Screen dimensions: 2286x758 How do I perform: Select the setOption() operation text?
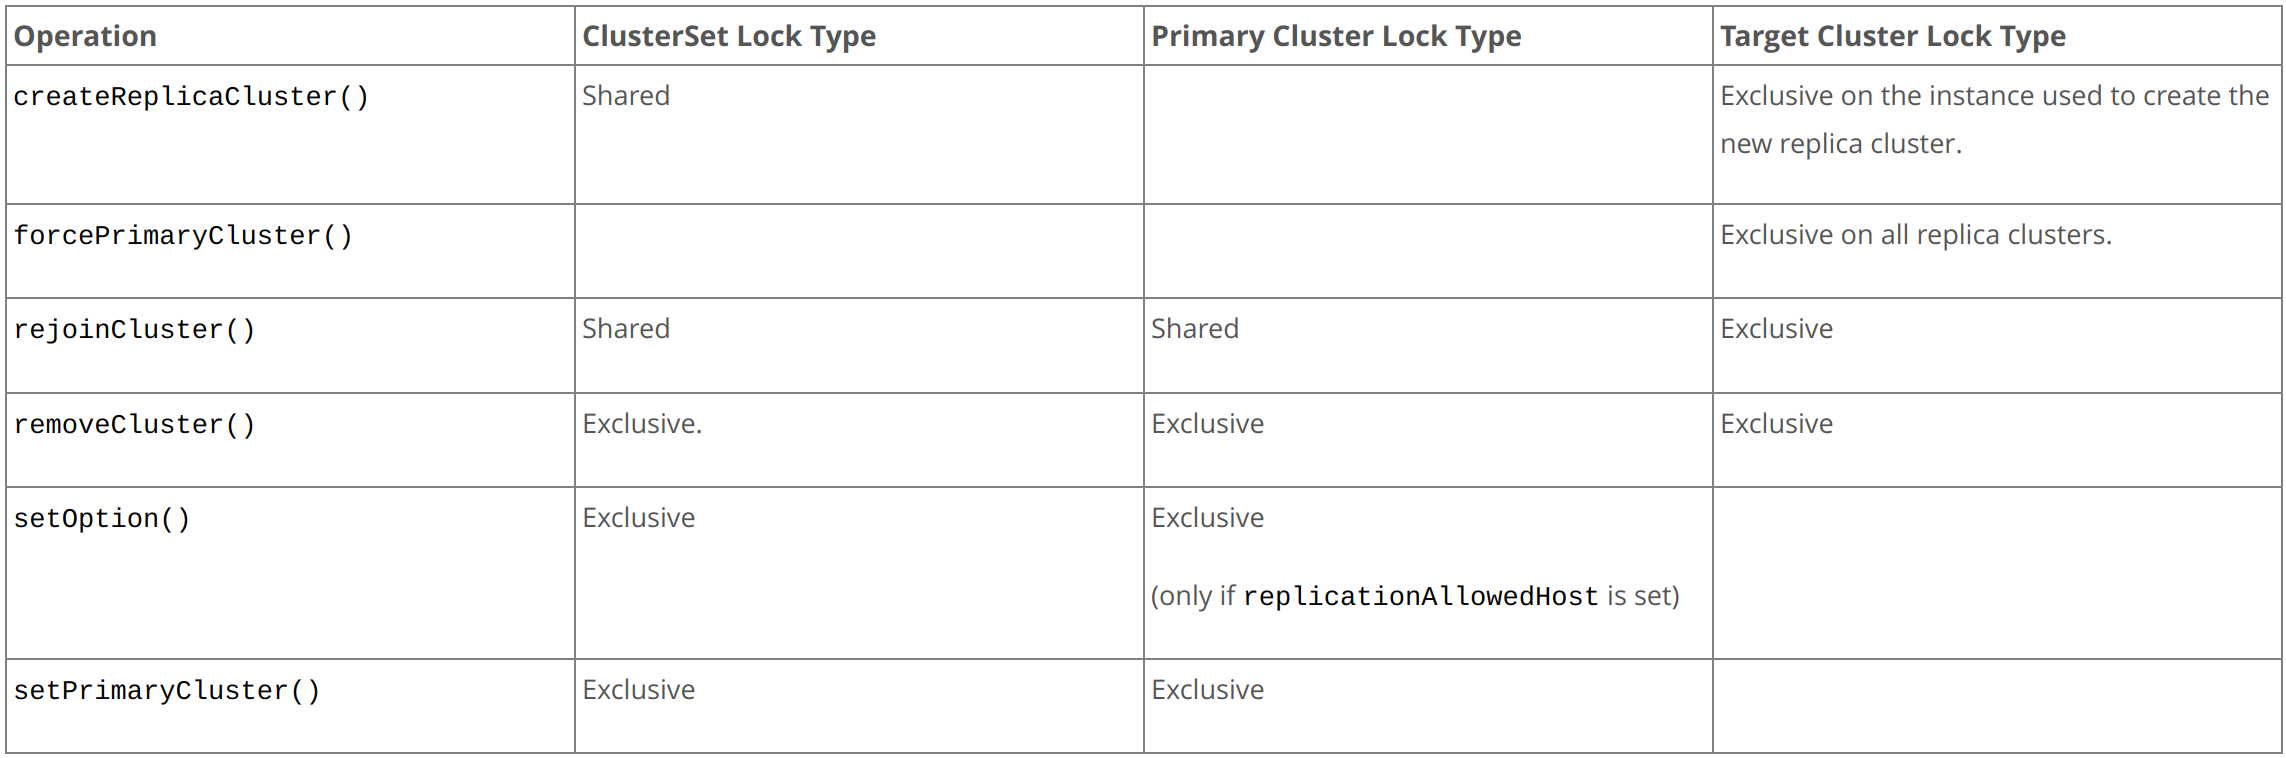pyautogui.click(x=101, y=519)
